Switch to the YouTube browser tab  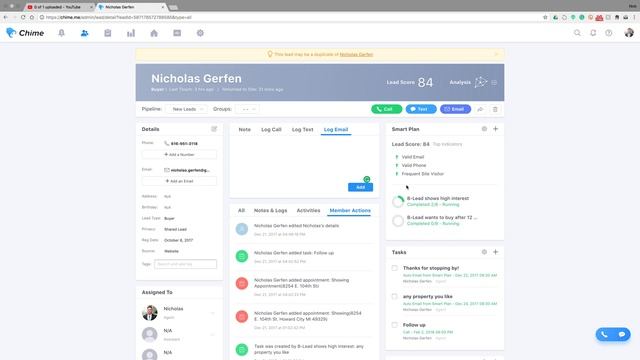pyautogui.click(x=60, y=7)
